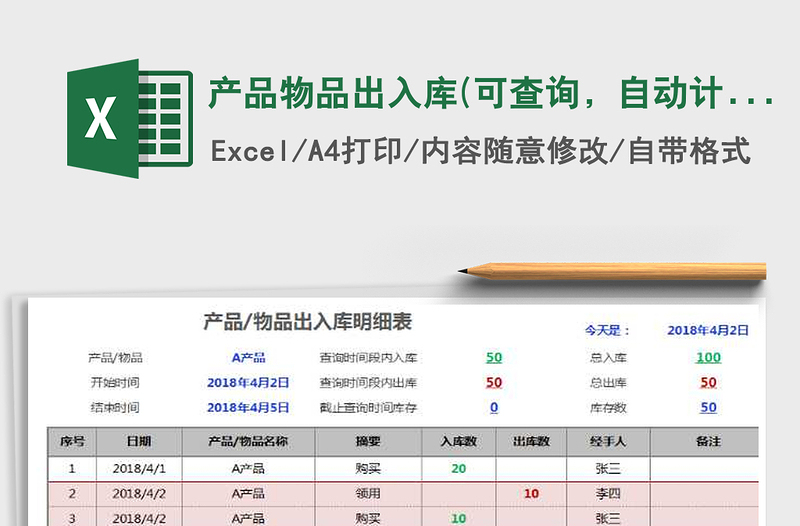Click the pencil image above the sheet
Image resolution: width=800 pixels, height=526 pixels.
click(x=612, y=271)
